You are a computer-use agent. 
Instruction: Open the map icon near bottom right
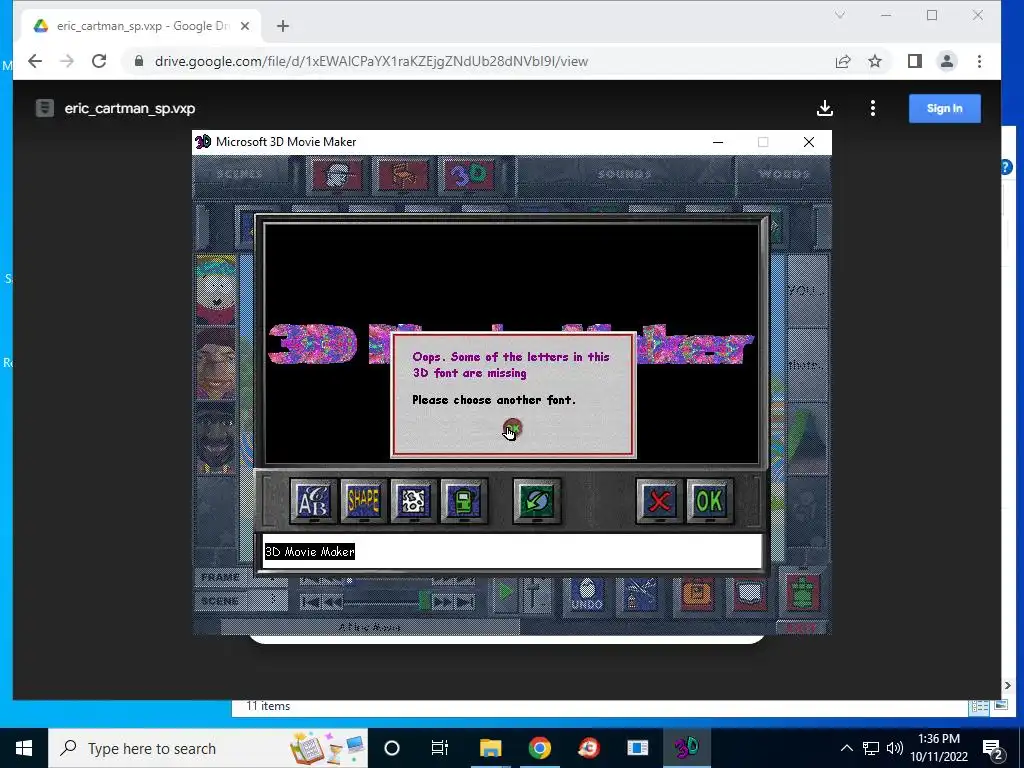(749, 594)
